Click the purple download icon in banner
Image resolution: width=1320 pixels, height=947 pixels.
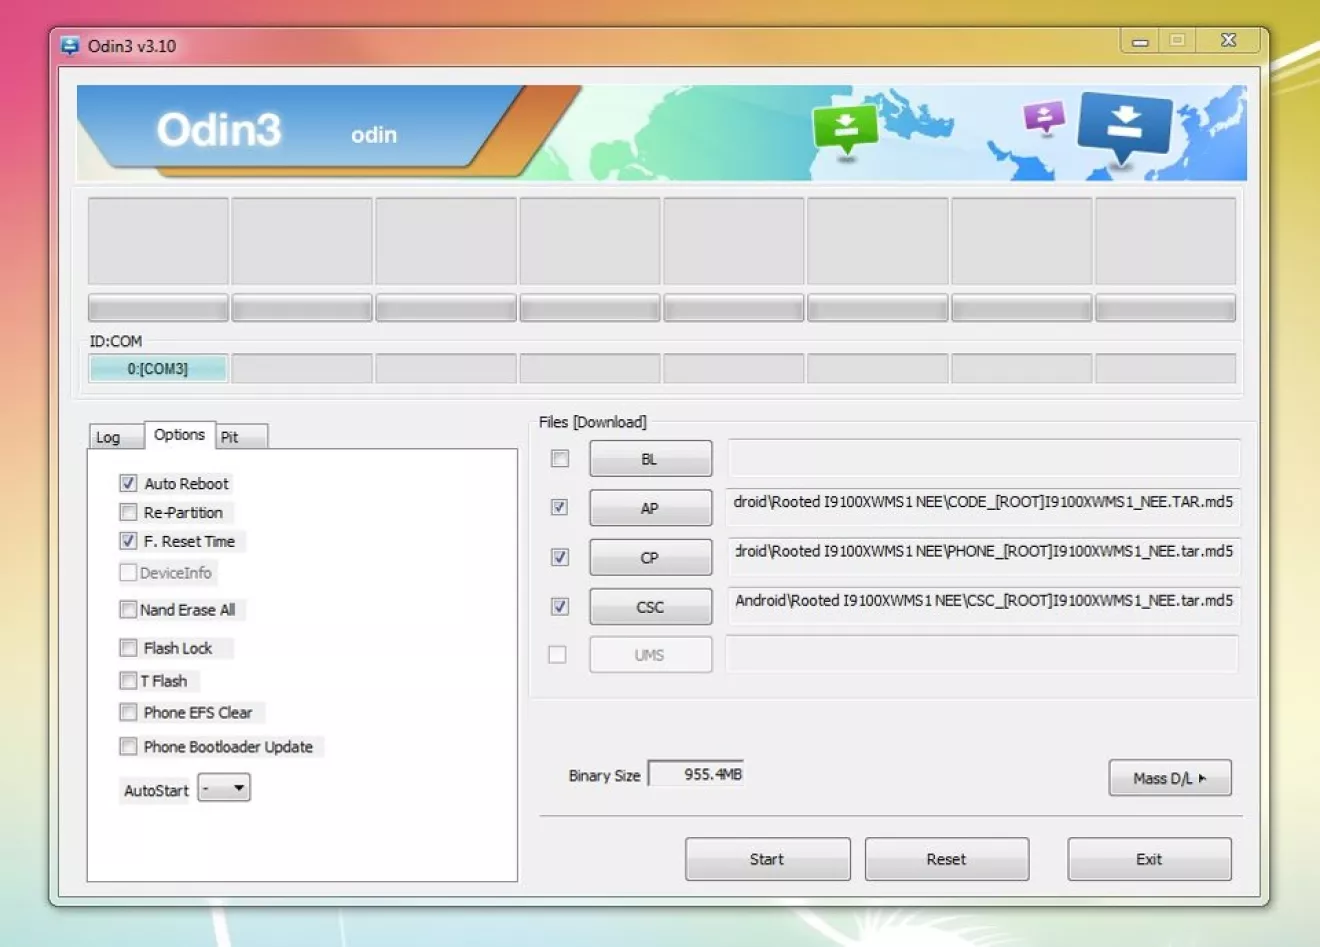pyautogui.click(x=1044, y=117)
